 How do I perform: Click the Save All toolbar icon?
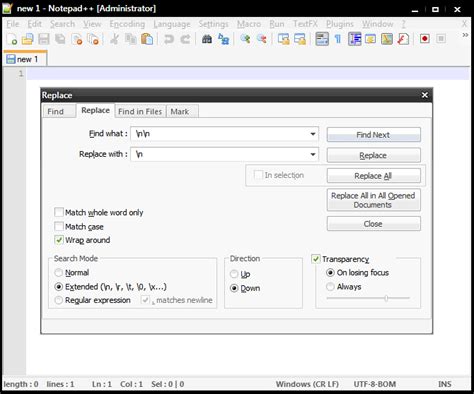point(60,39)
